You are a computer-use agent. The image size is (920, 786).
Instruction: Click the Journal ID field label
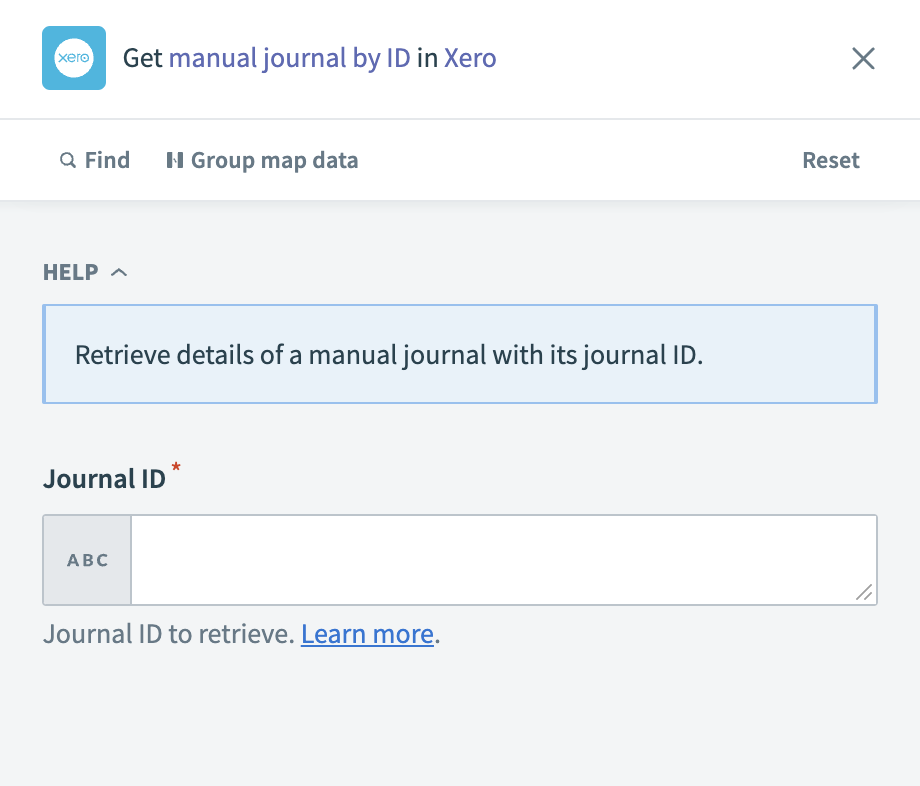tap(104, 478)
